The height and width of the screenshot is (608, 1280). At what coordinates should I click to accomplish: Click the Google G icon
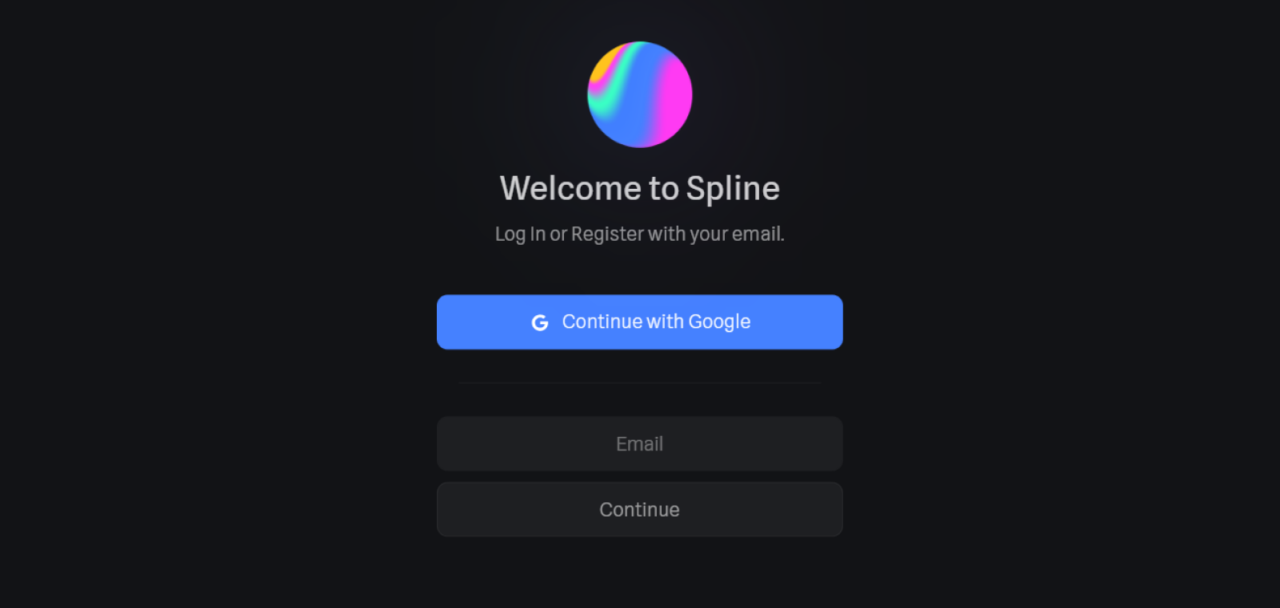(x=540, y=322)
